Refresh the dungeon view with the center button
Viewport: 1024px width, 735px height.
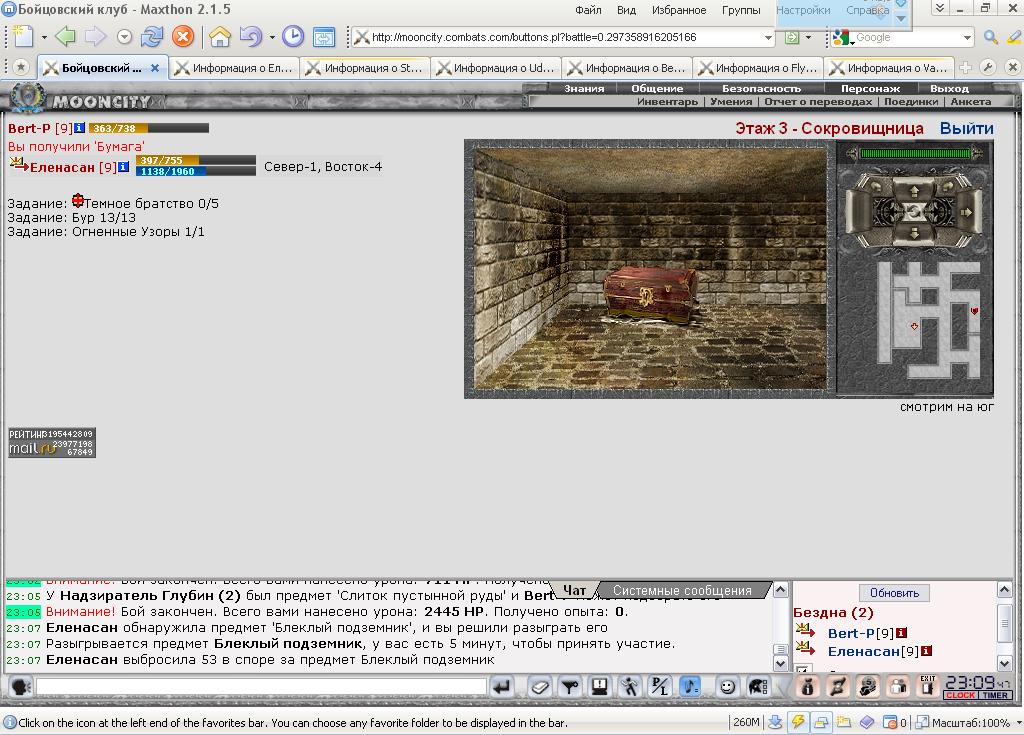[914, 212]
